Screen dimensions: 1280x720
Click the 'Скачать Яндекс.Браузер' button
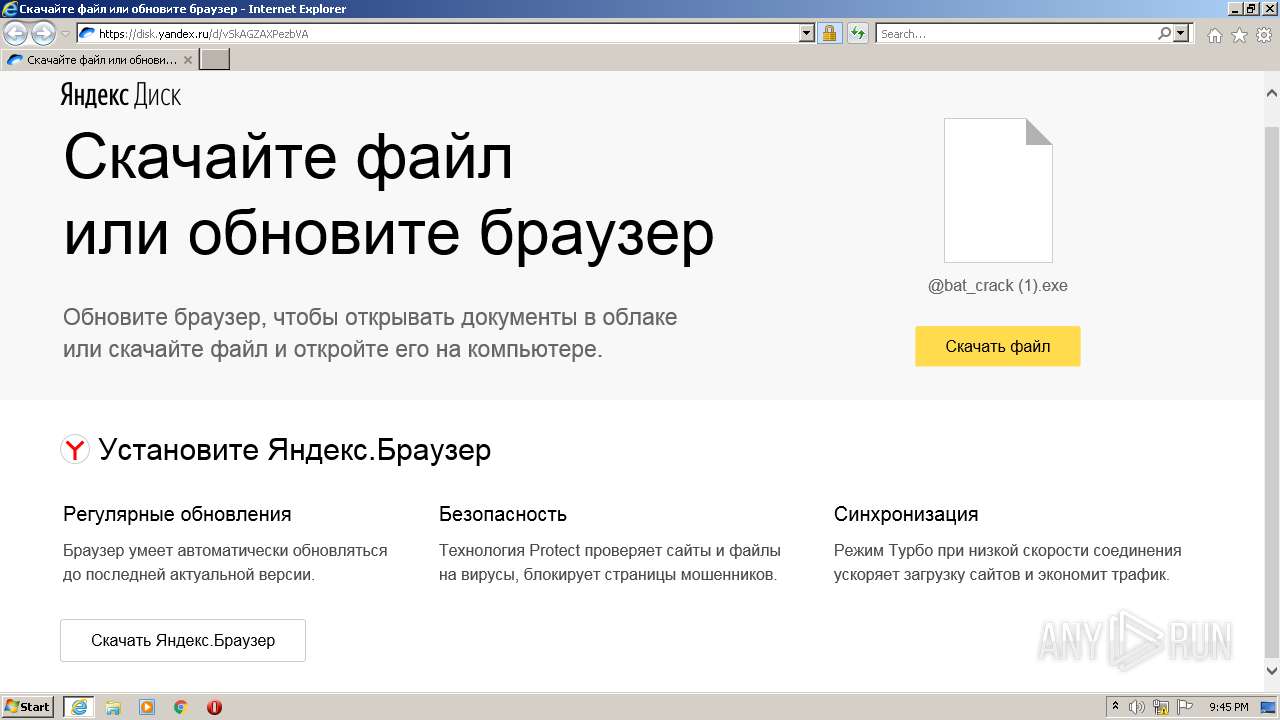coord(183,640)
